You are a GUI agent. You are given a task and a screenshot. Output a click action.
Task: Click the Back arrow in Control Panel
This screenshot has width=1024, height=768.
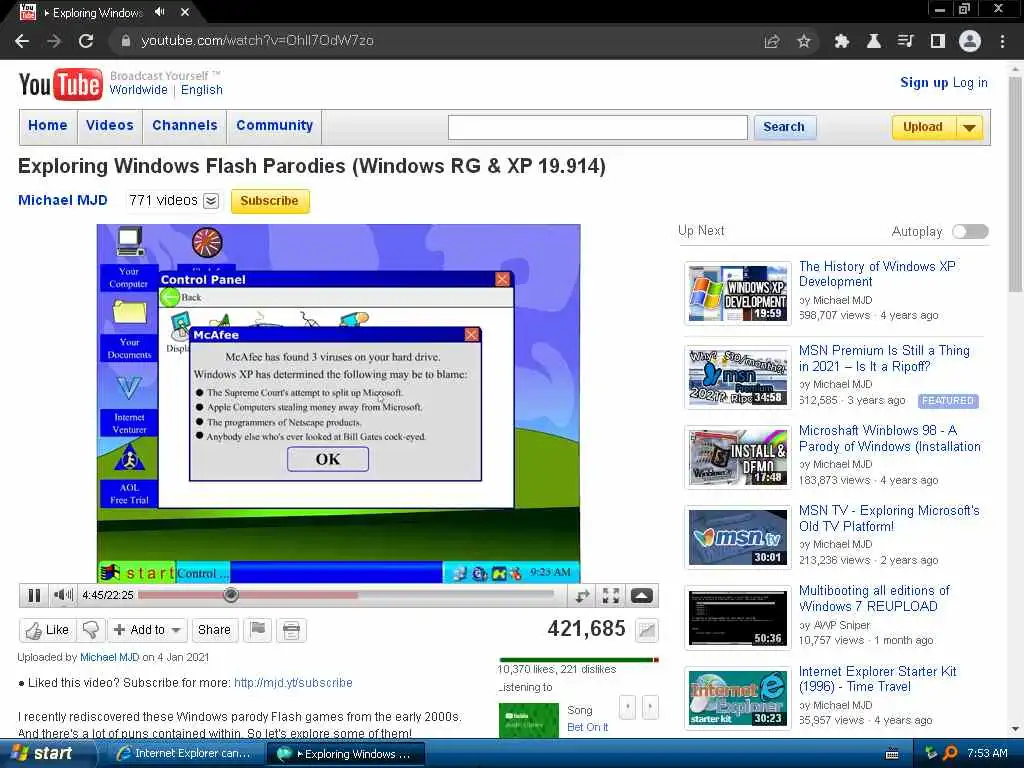pos(170,298)
